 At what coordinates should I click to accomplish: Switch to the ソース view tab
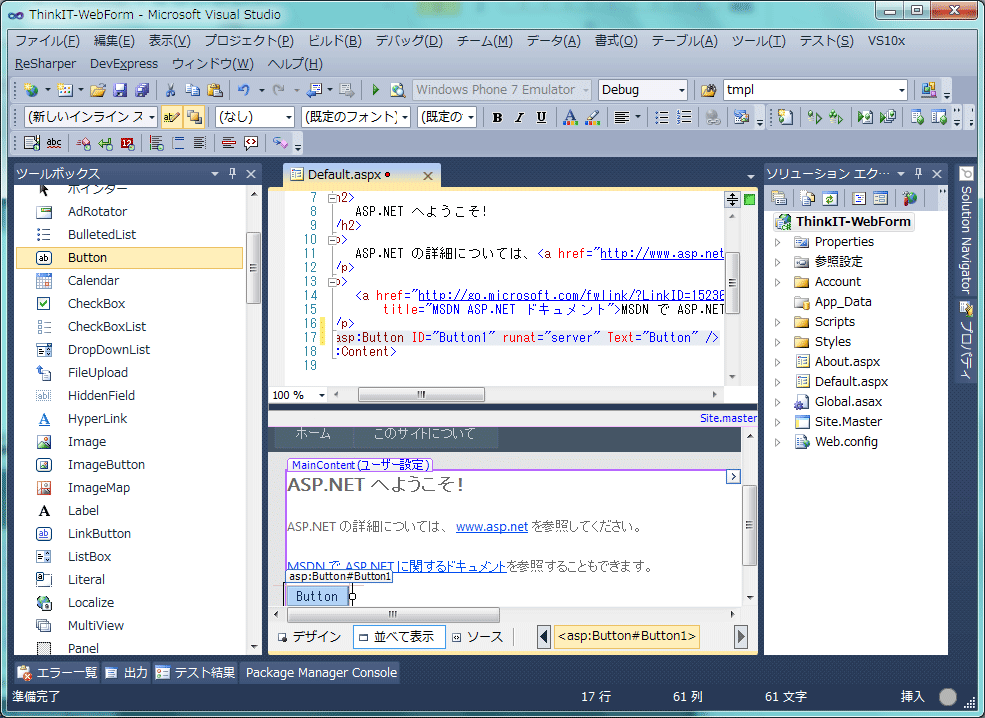coord(477,637)
